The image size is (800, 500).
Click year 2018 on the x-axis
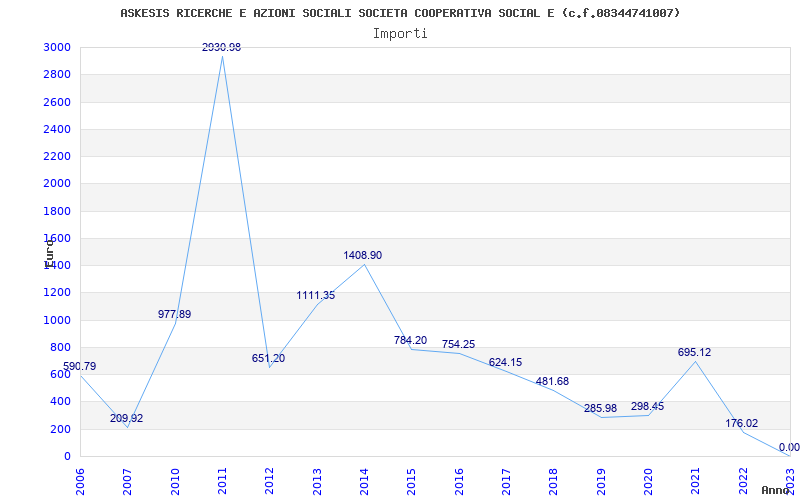[x=553, y=480]
